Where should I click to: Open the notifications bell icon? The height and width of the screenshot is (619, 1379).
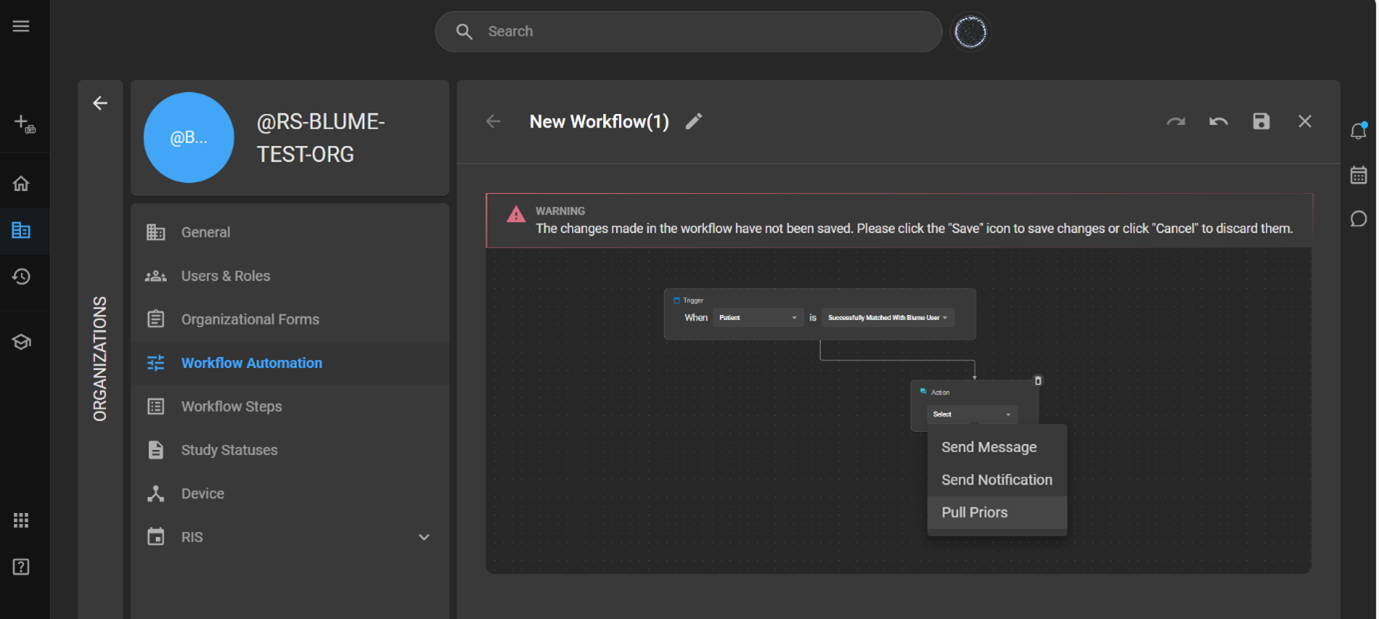pyautogui.click(x=1358, y=131)
